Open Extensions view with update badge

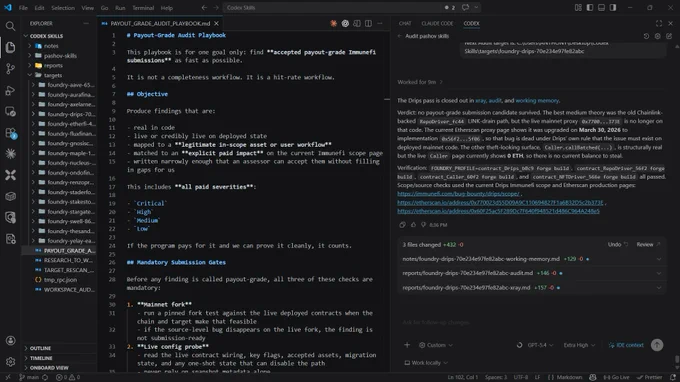pos(10,133)
